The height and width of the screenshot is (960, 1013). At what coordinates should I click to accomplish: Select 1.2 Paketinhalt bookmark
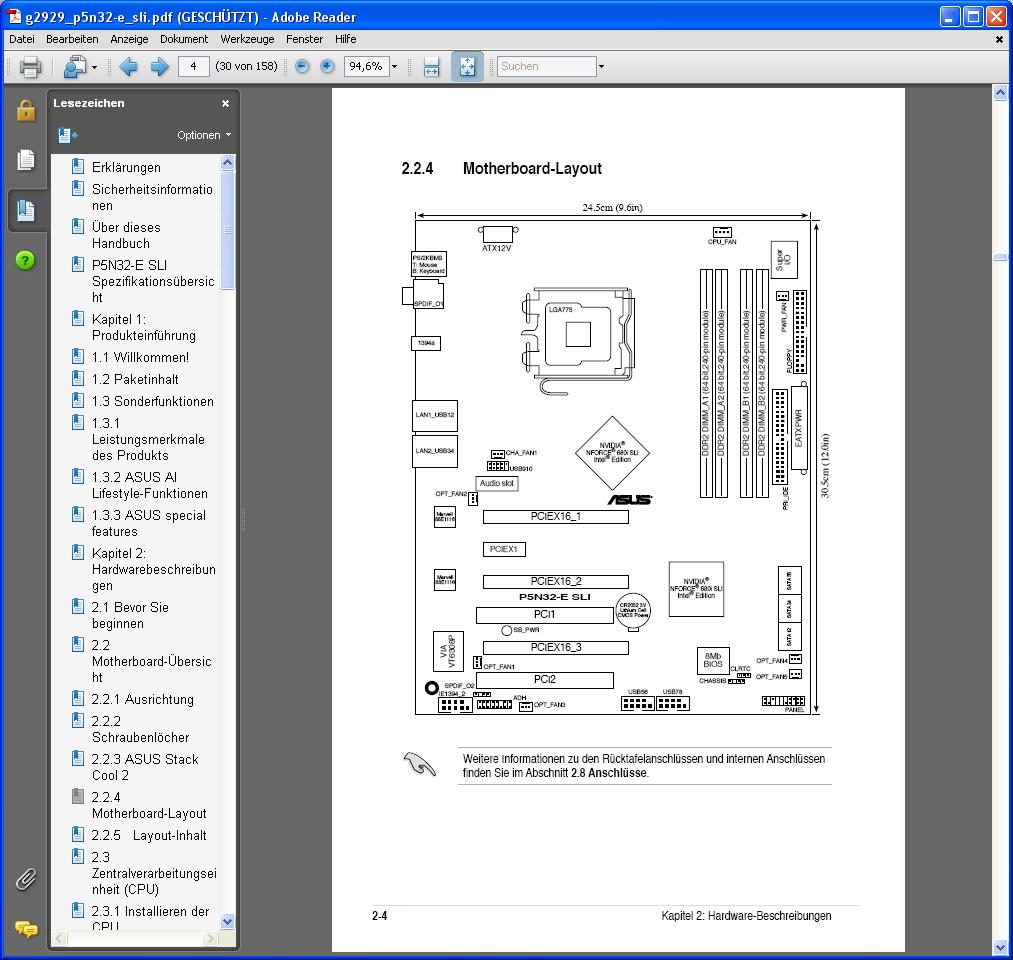(135, 379)
